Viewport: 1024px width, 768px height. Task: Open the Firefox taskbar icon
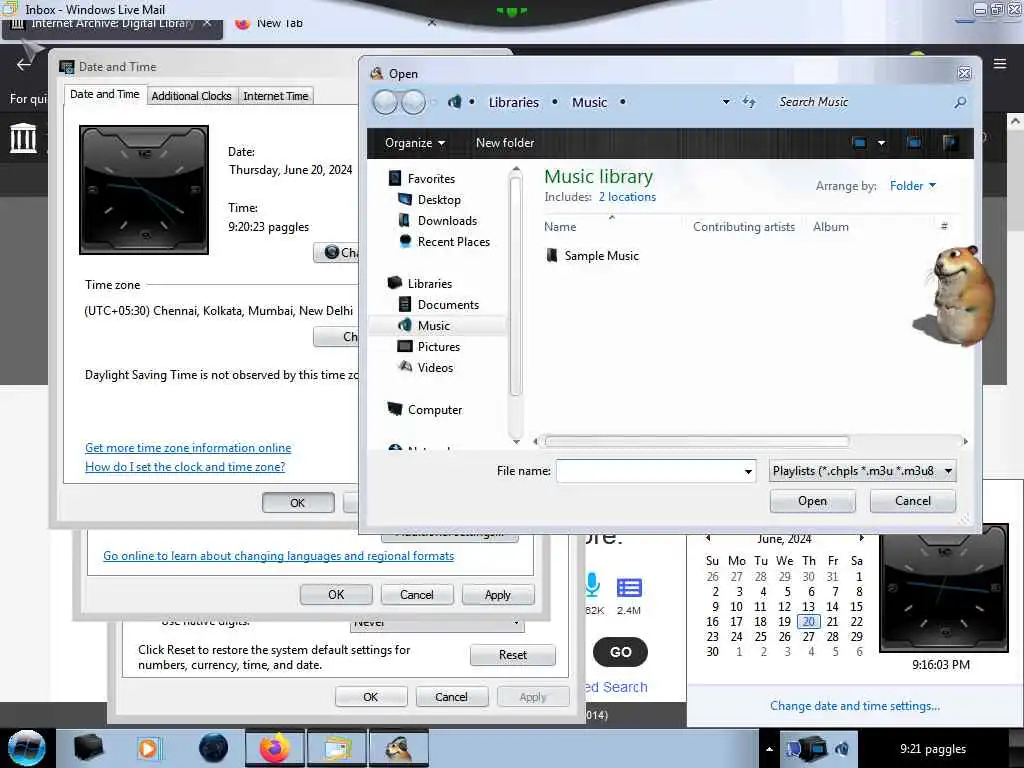274,748
